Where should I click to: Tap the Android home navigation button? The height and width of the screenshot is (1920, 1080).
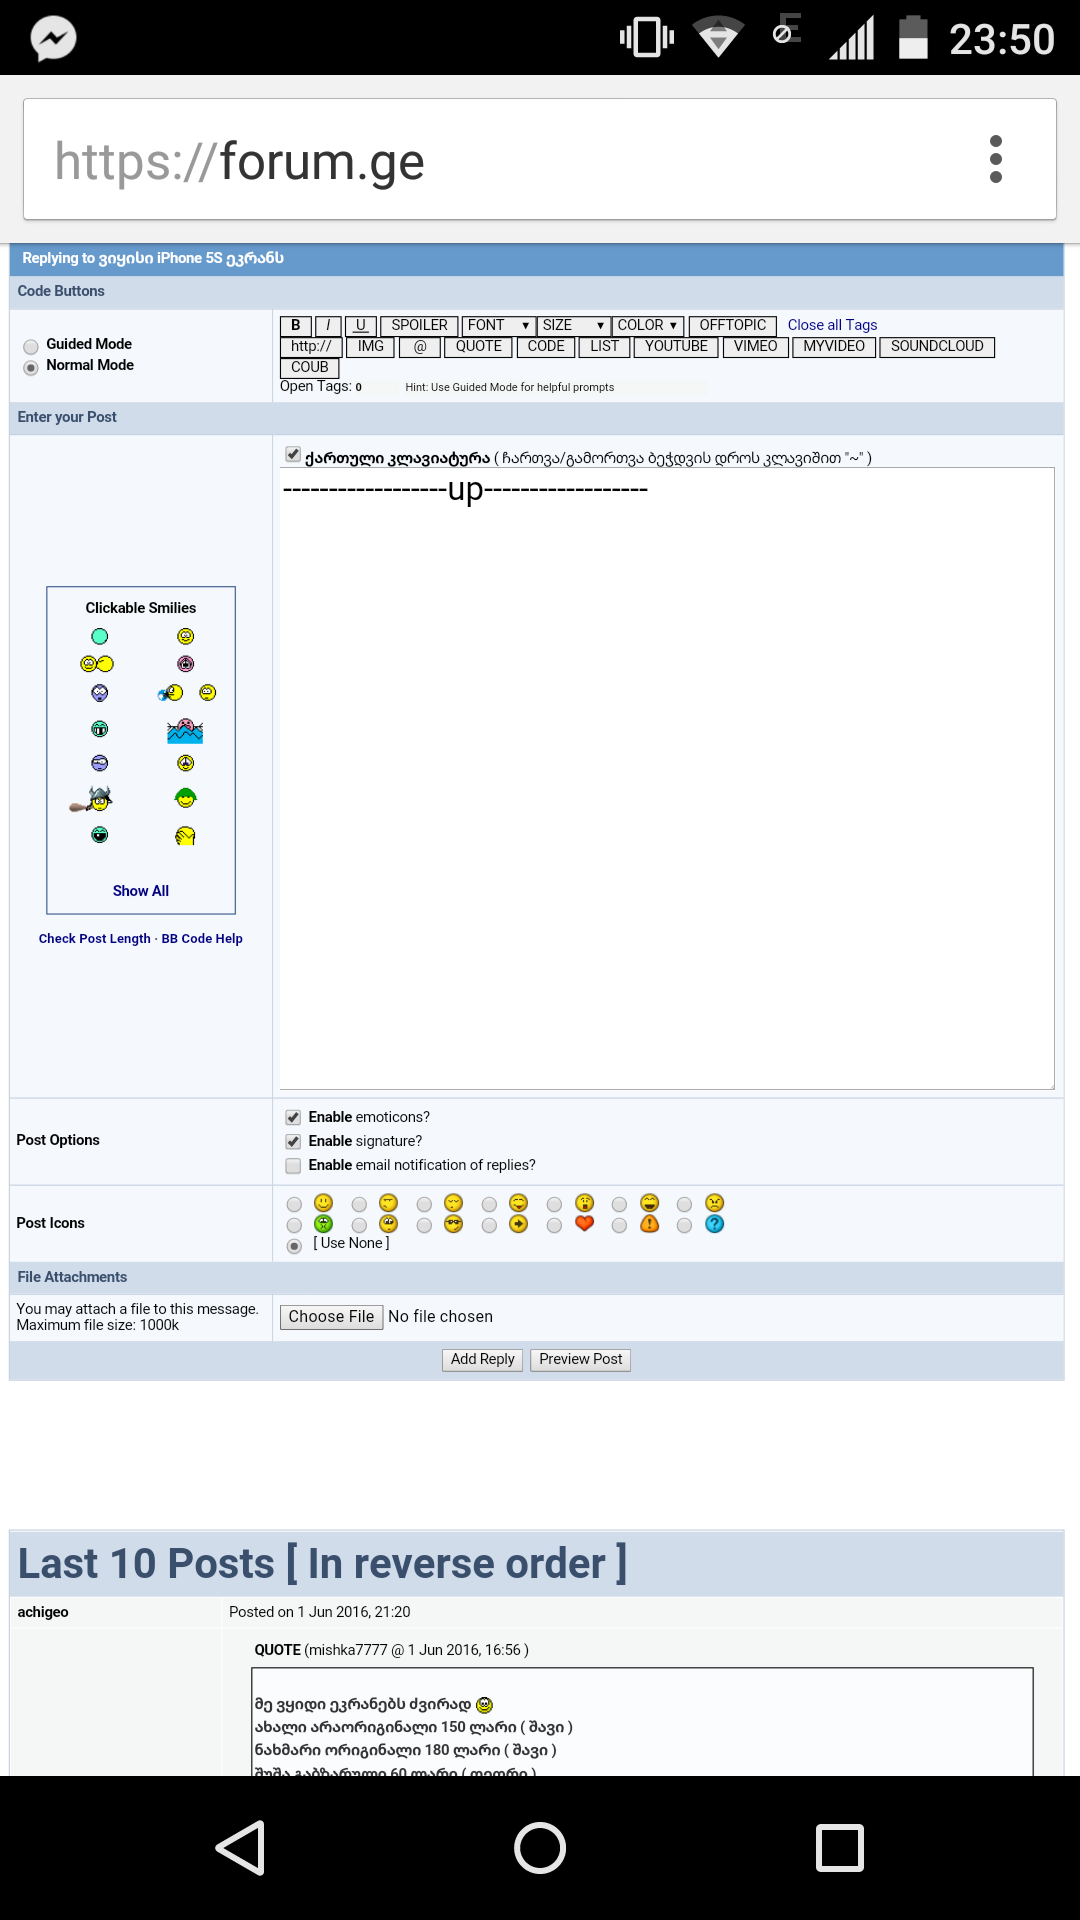[540, 1847]
